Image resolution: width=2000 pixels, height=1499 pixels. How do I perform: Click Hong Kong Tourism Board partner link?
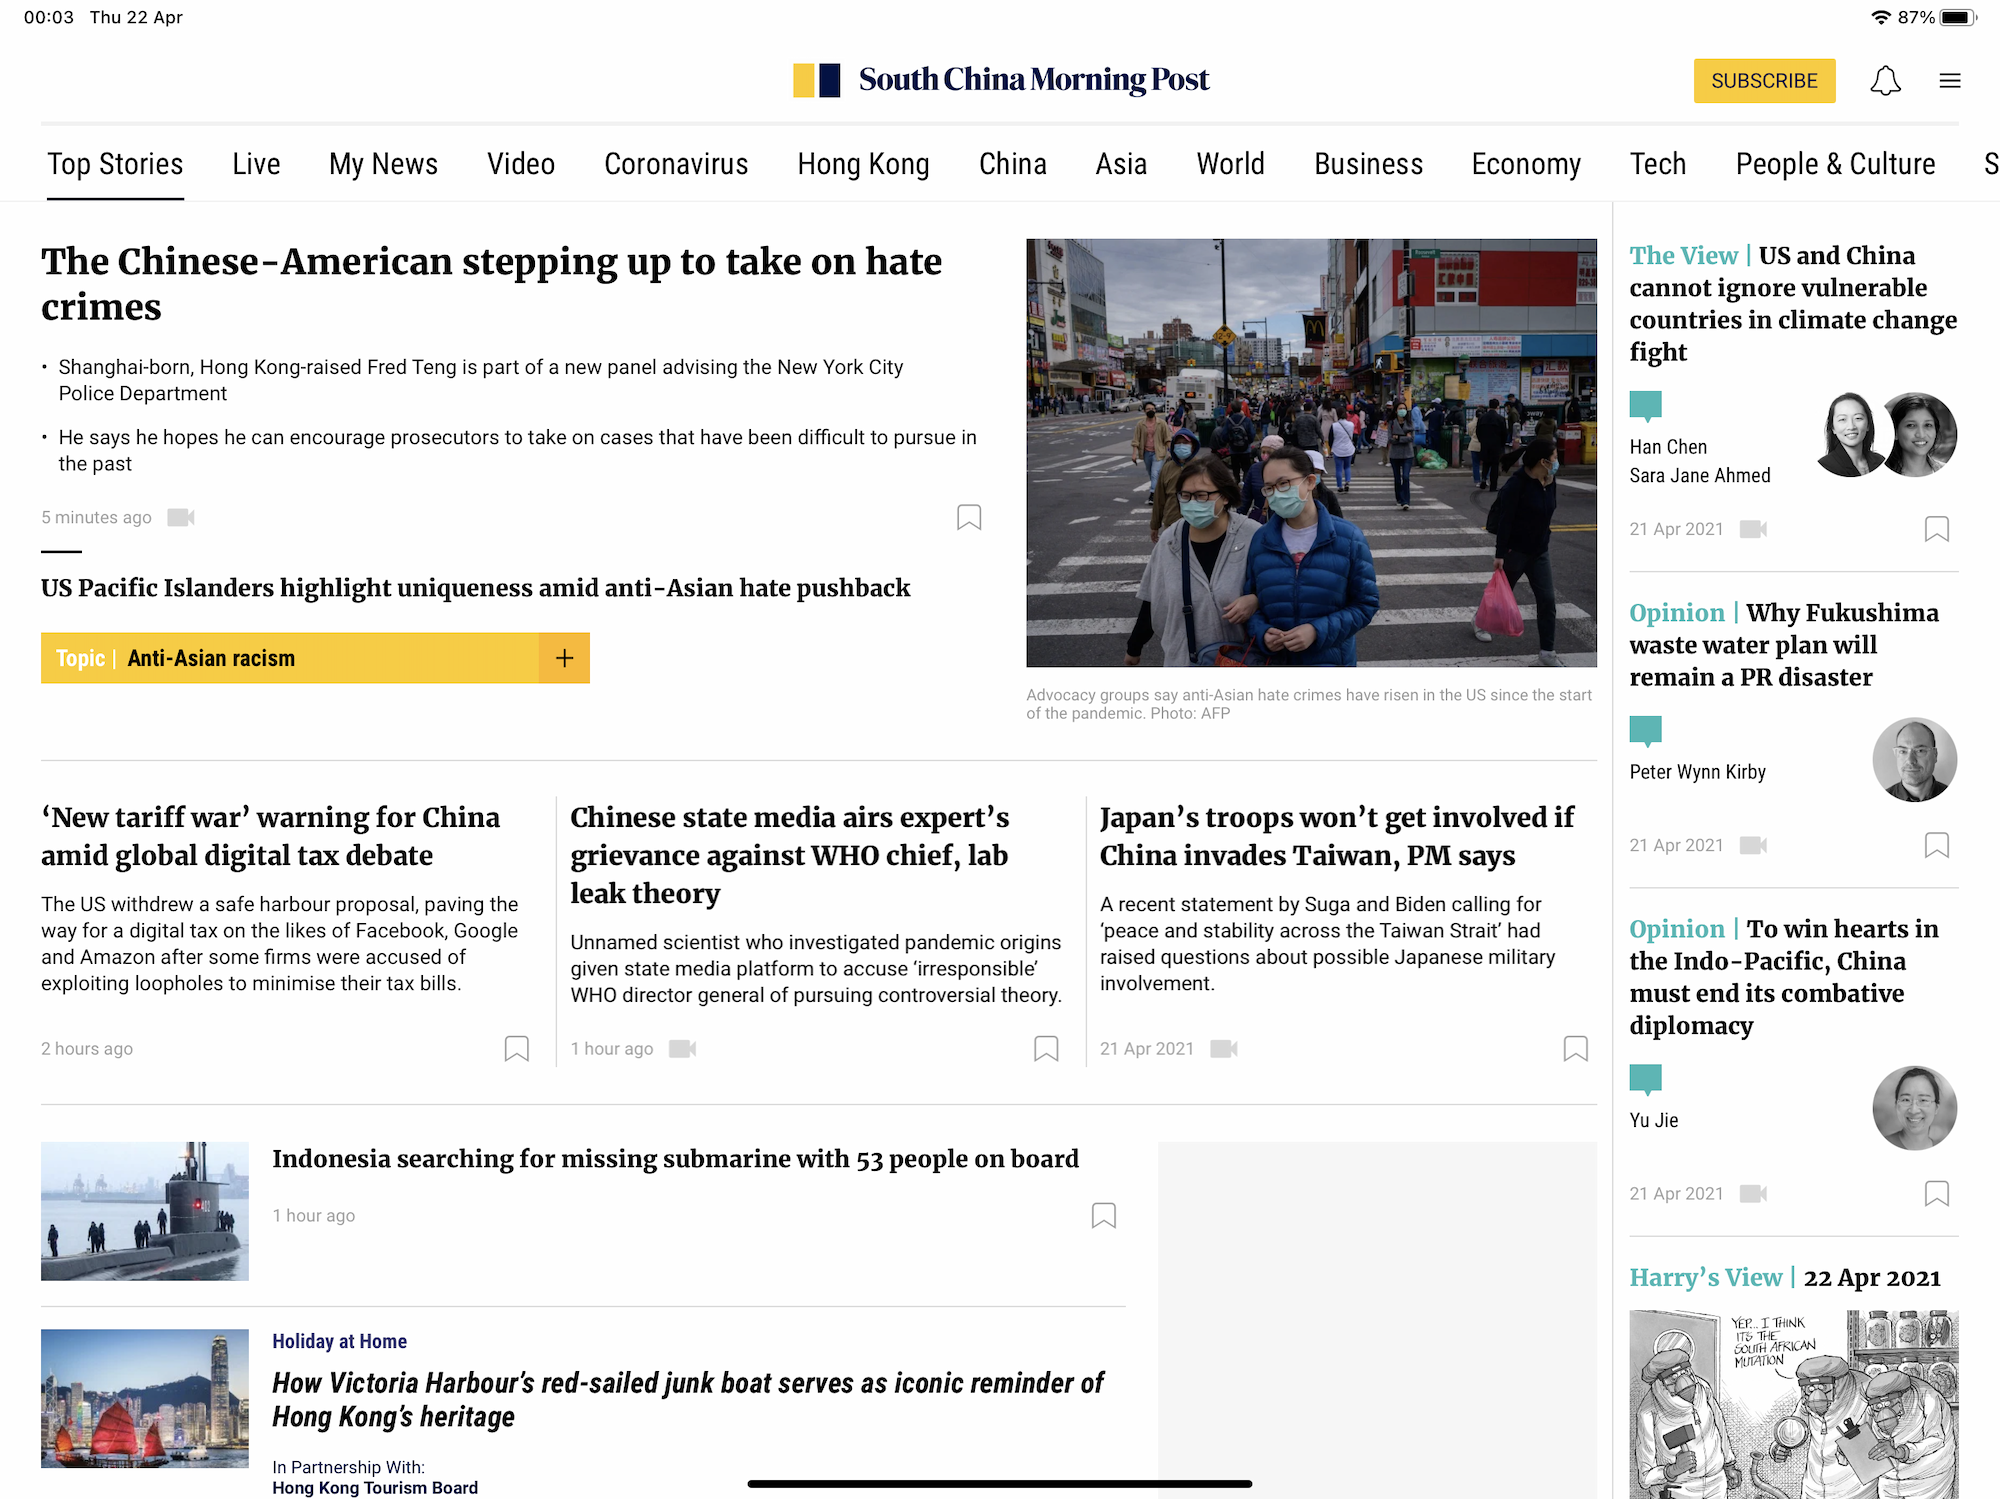pyautogui.click(x=375, y=1488)
